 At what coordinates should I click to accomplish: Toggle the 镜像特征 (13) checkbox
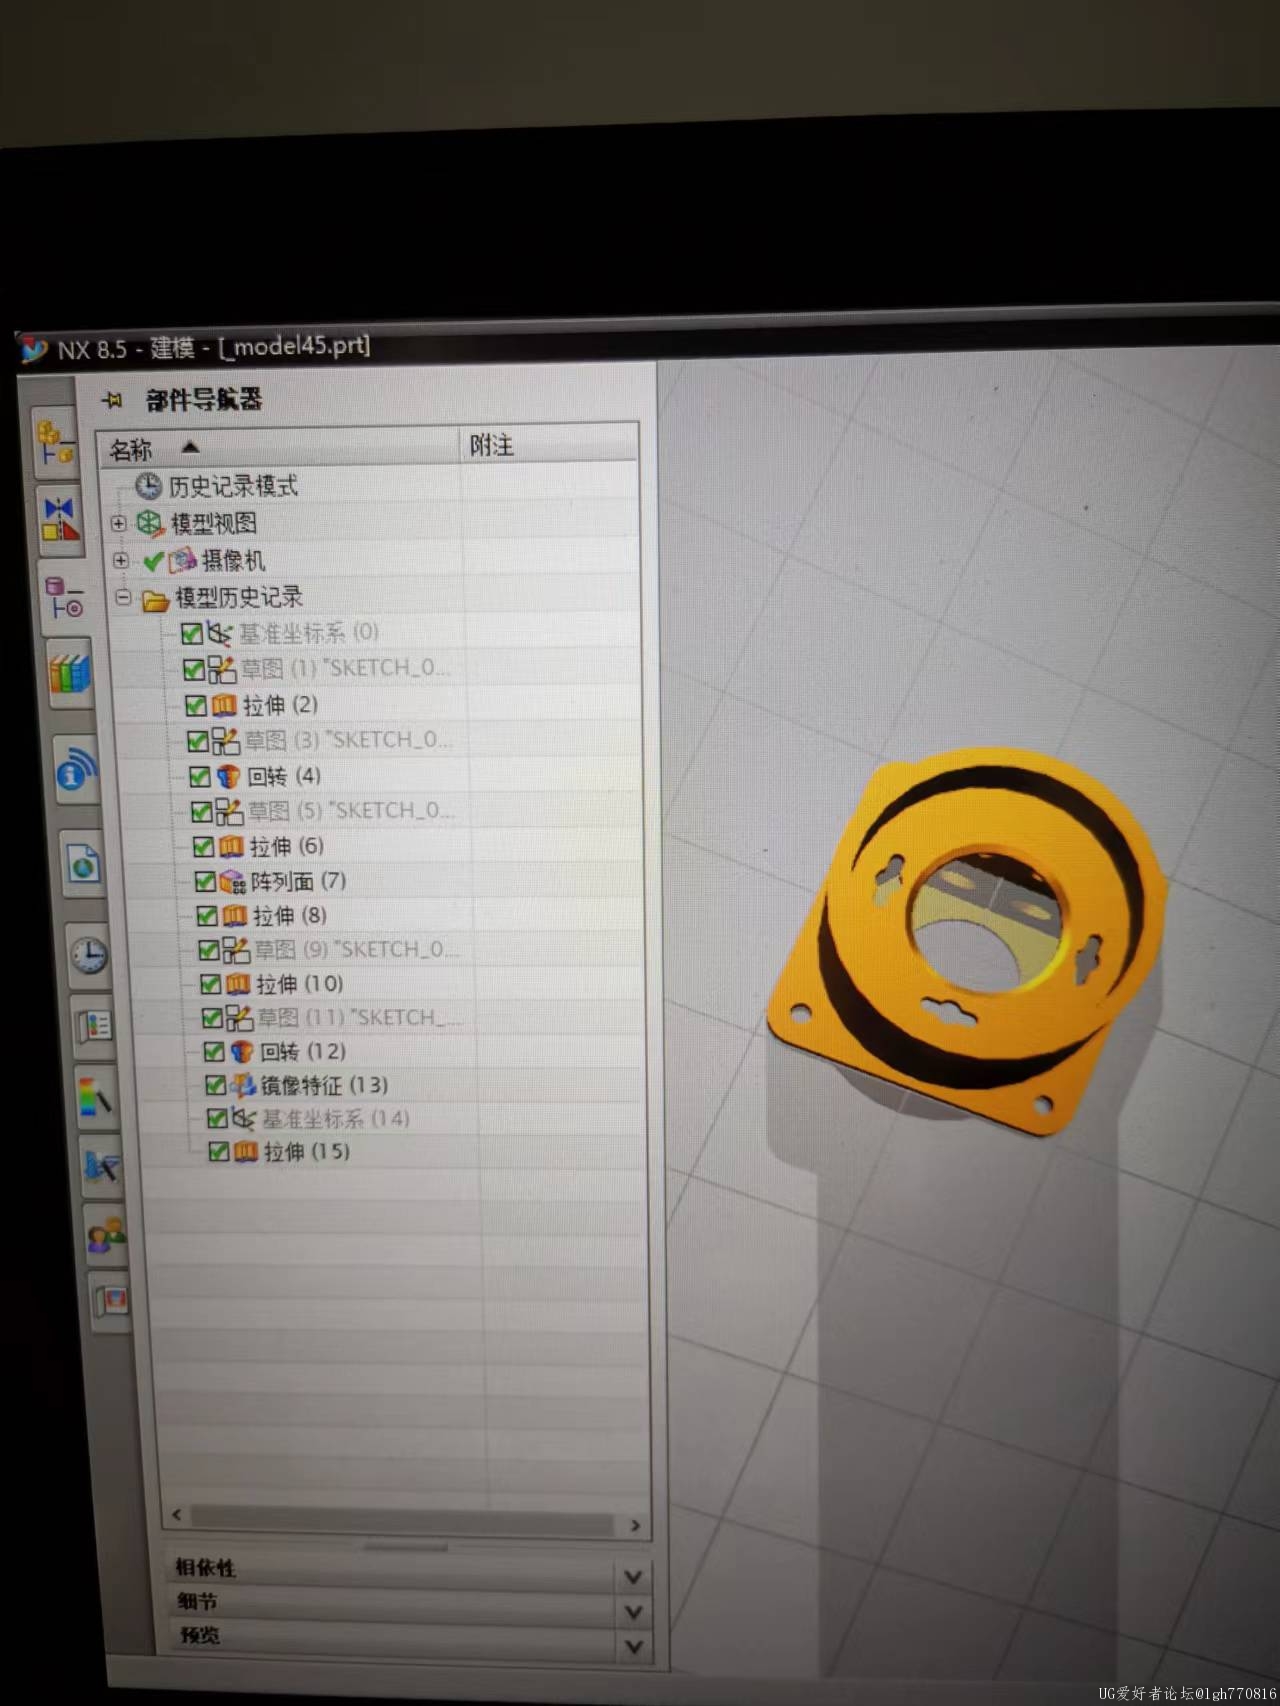[216, 1085]
